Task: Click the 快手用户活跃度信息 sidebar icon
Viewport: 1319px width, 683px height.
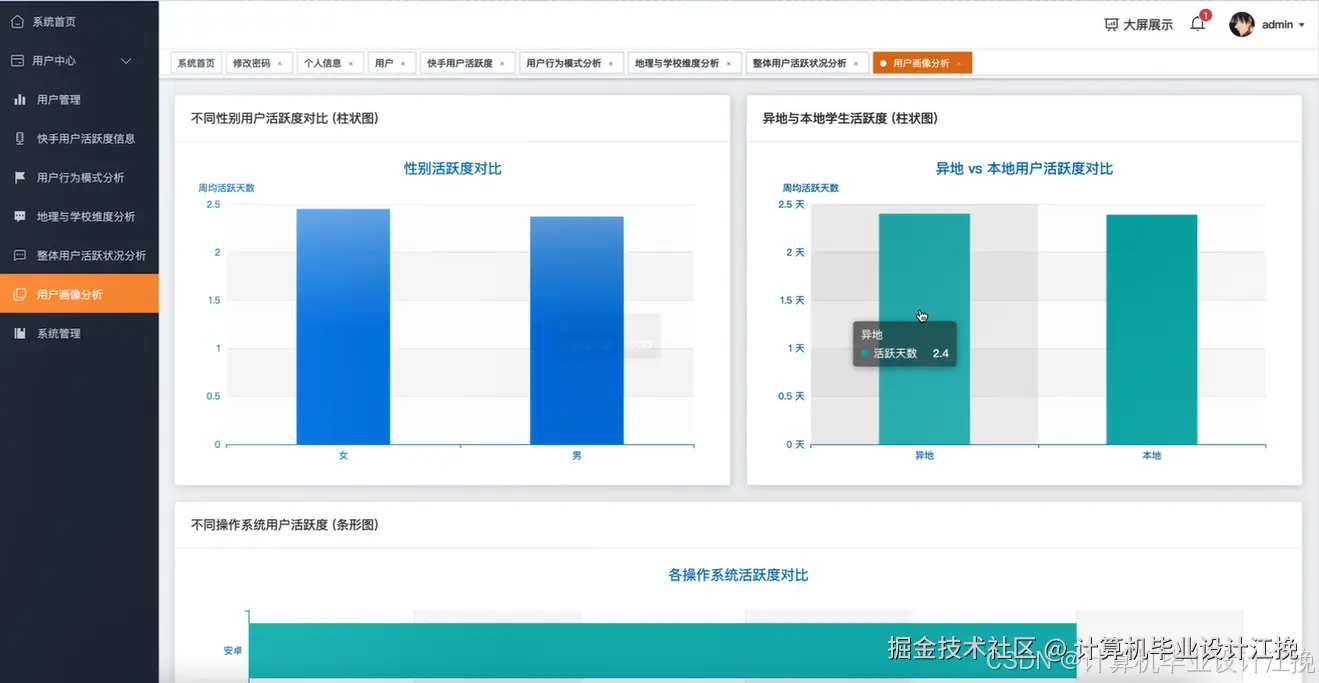Action: (20, 138)
